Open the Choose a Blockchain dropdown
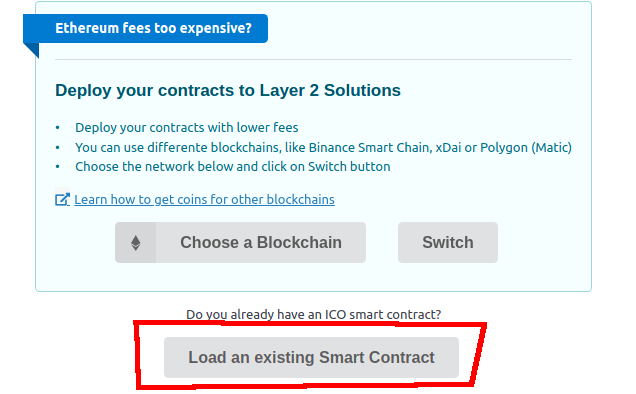Image resolution: width=636 pixels, height=394 pixels. coord(240,243)
